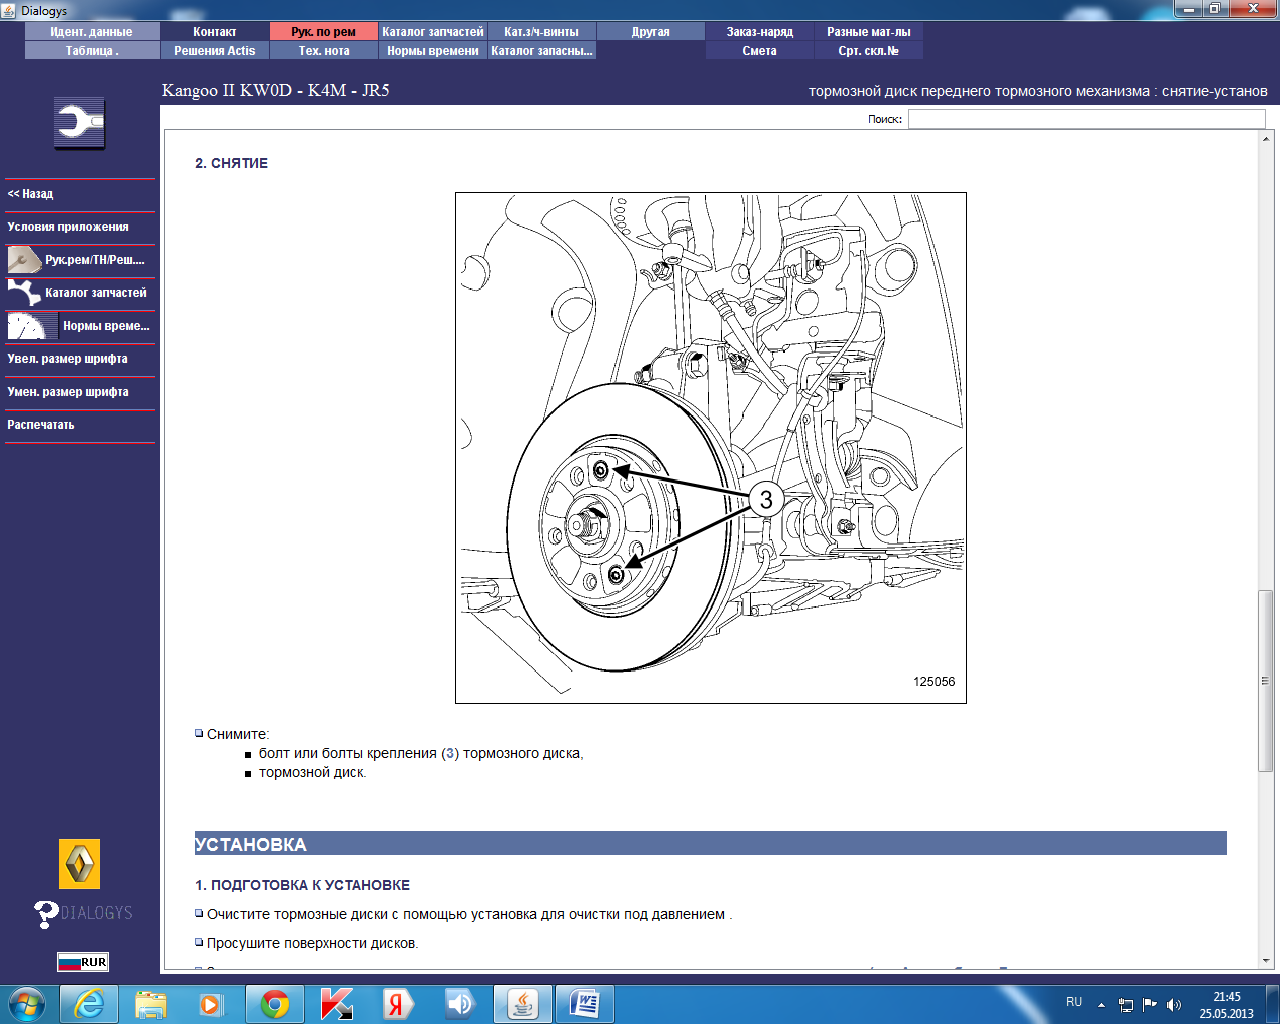Viewport: 1280px width, 1024px height.
Task: Open the Тех. нота tab
Action: (324, 51)
